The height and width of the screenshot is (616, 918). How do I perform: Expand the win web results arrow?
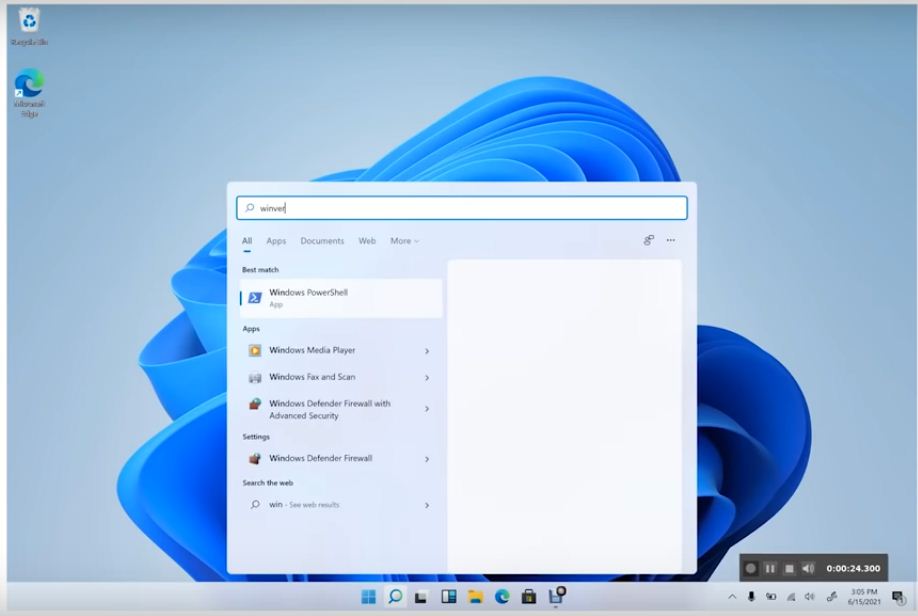pyautogui.click(x=427, y=505)
